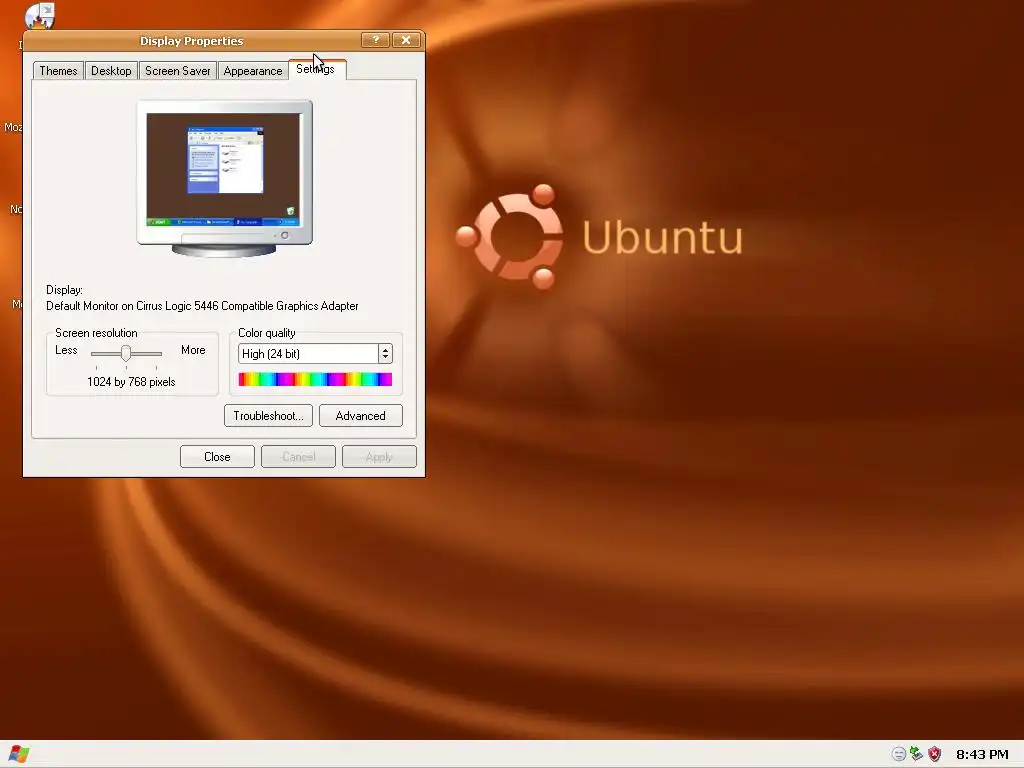Open the red security shield tray icon
The image size is (1024, 768).
[935, 754]
